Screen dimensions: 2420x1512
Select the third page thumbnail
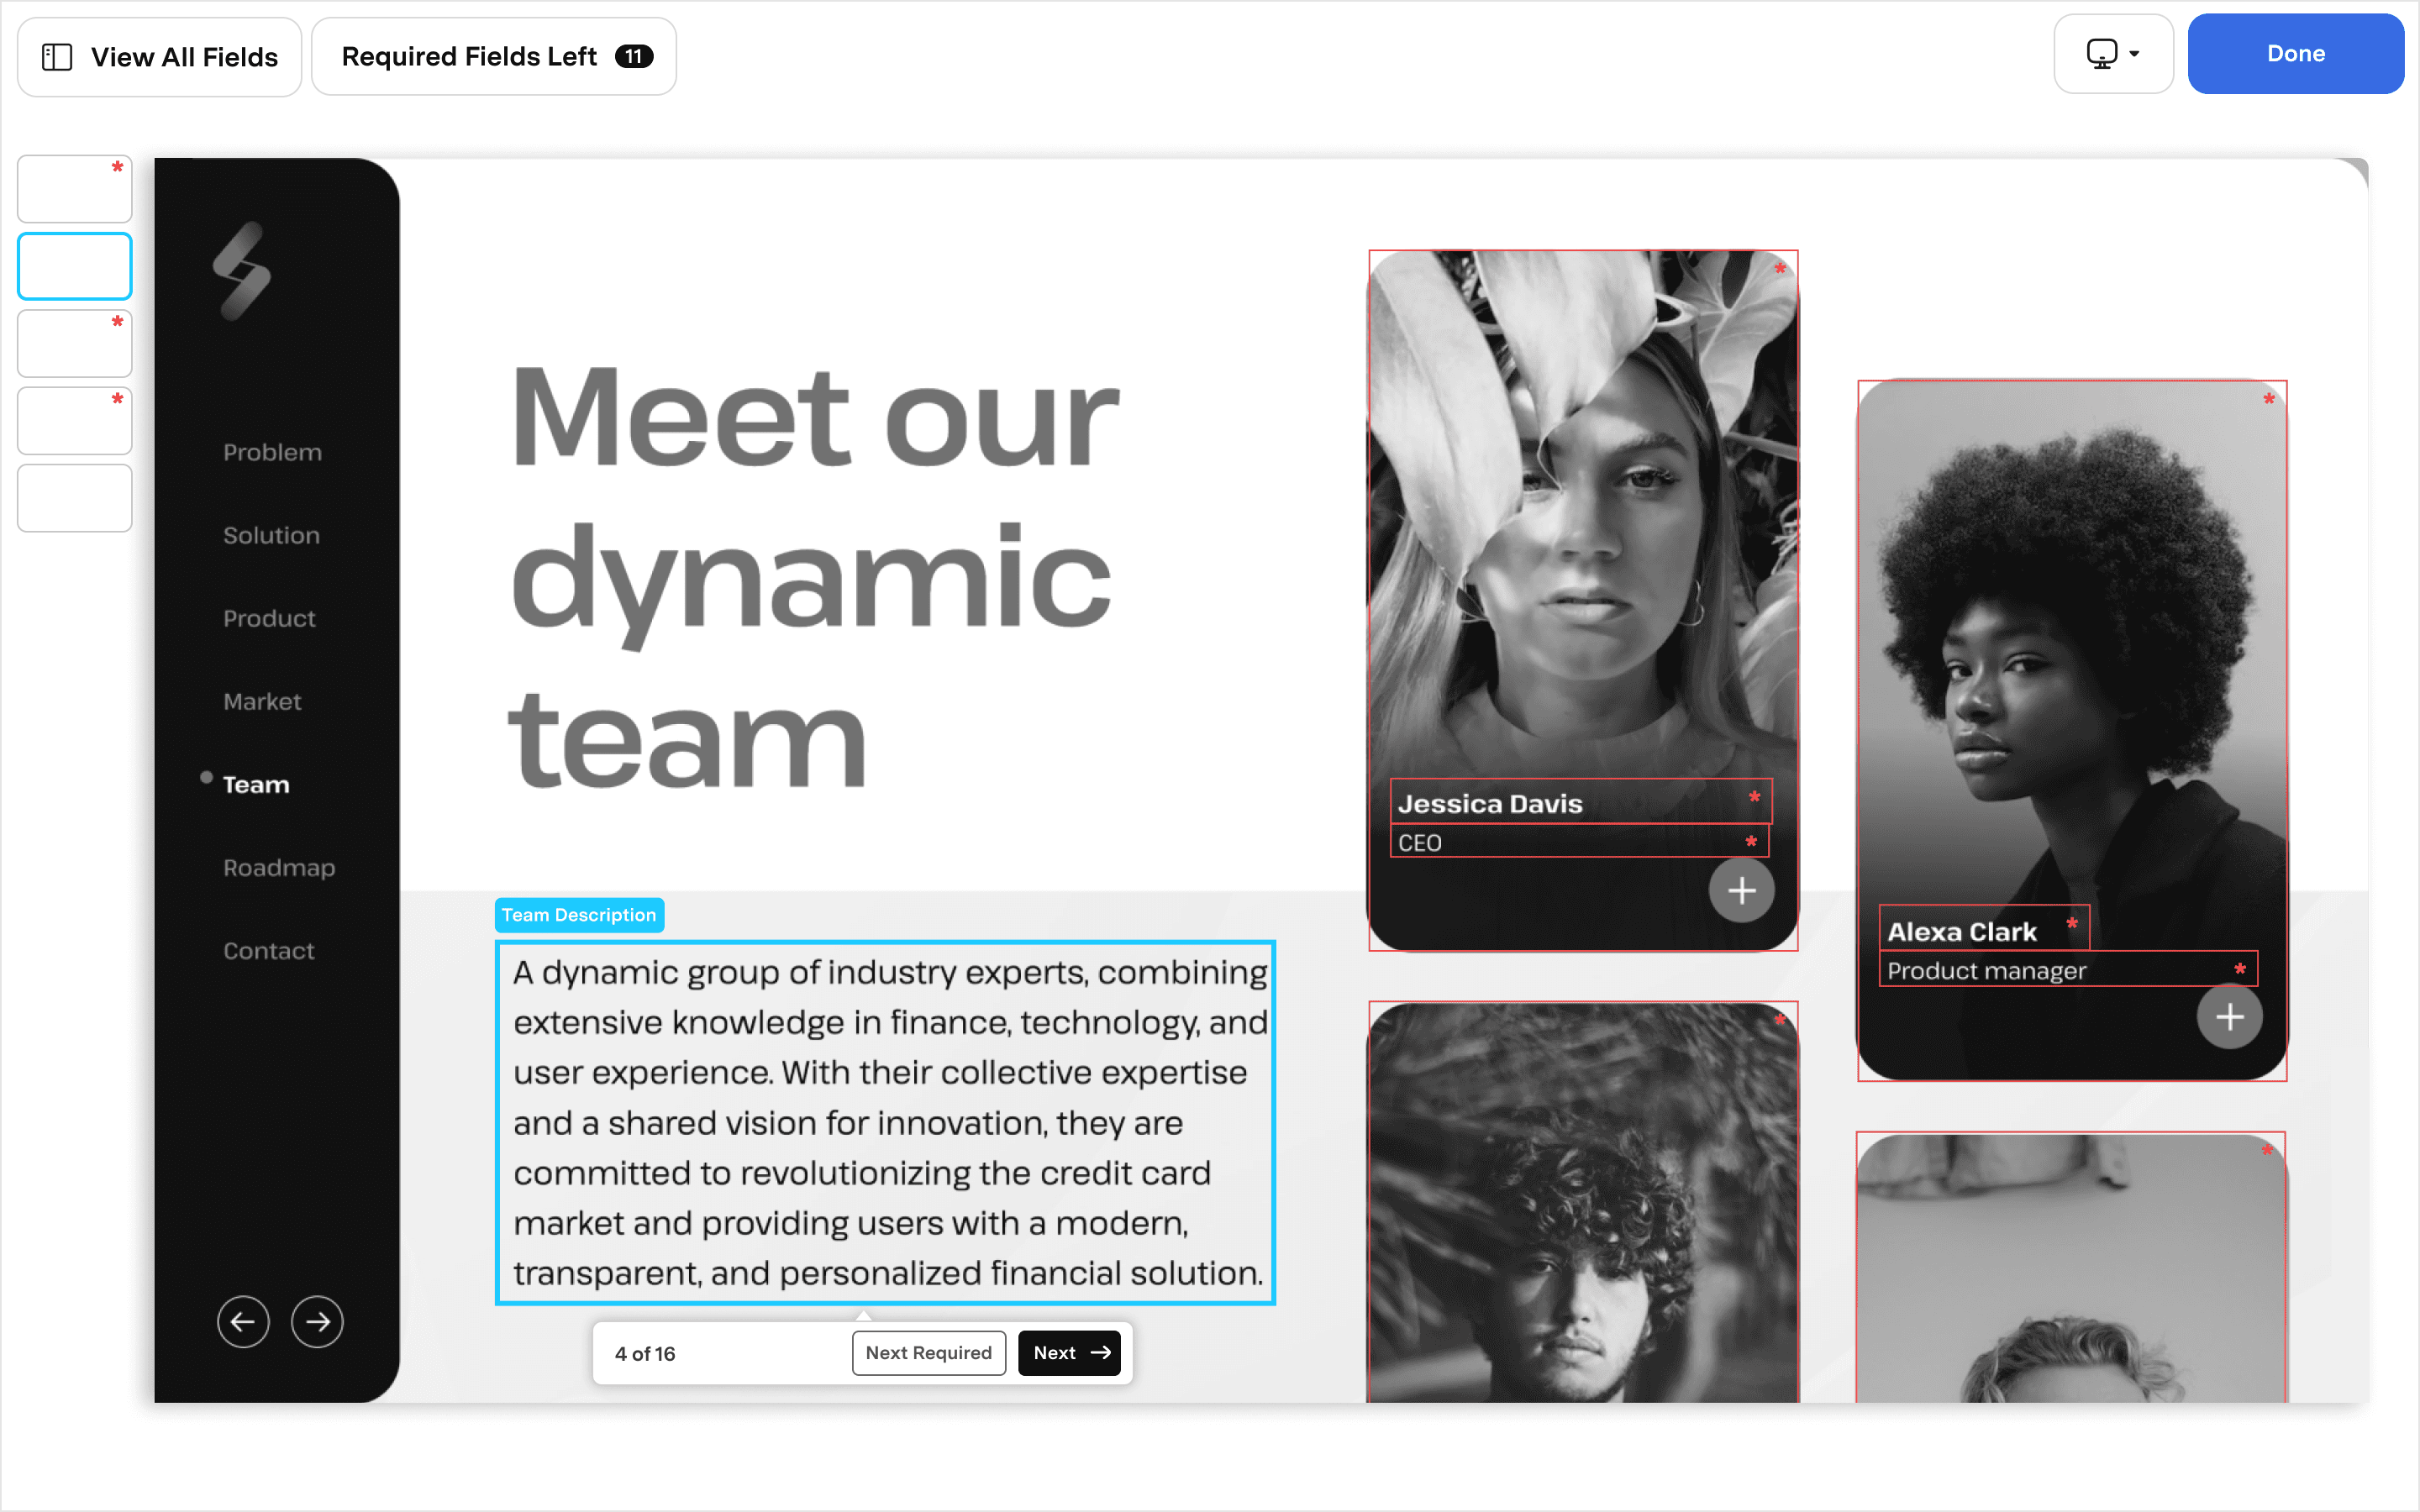point(75,344)
